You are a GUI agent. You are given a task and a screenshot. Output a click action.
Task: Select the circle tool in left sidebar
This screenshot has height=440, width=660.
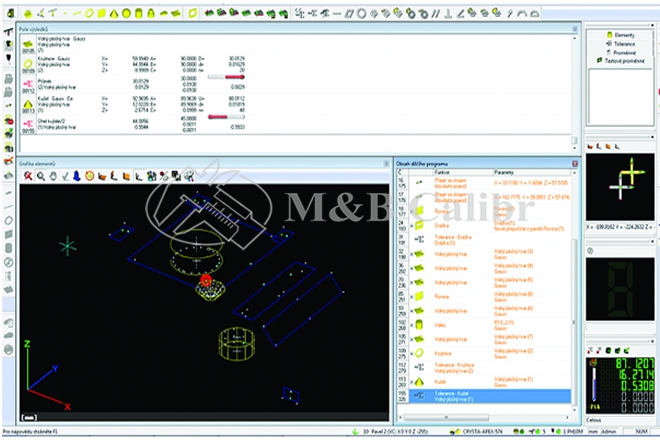pyautogui.click(x=7, y=219)
